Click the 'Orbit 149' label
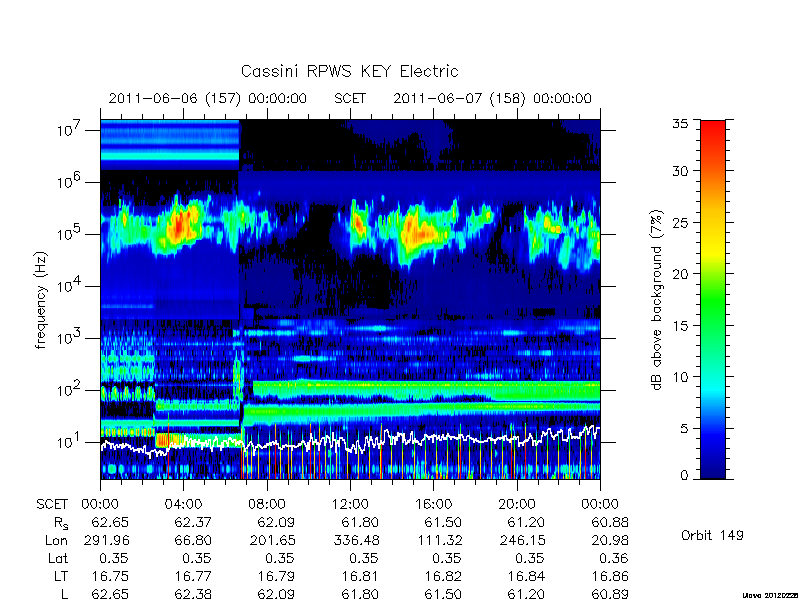Viewport: 800px width, 600px height. tap(712, 535)
